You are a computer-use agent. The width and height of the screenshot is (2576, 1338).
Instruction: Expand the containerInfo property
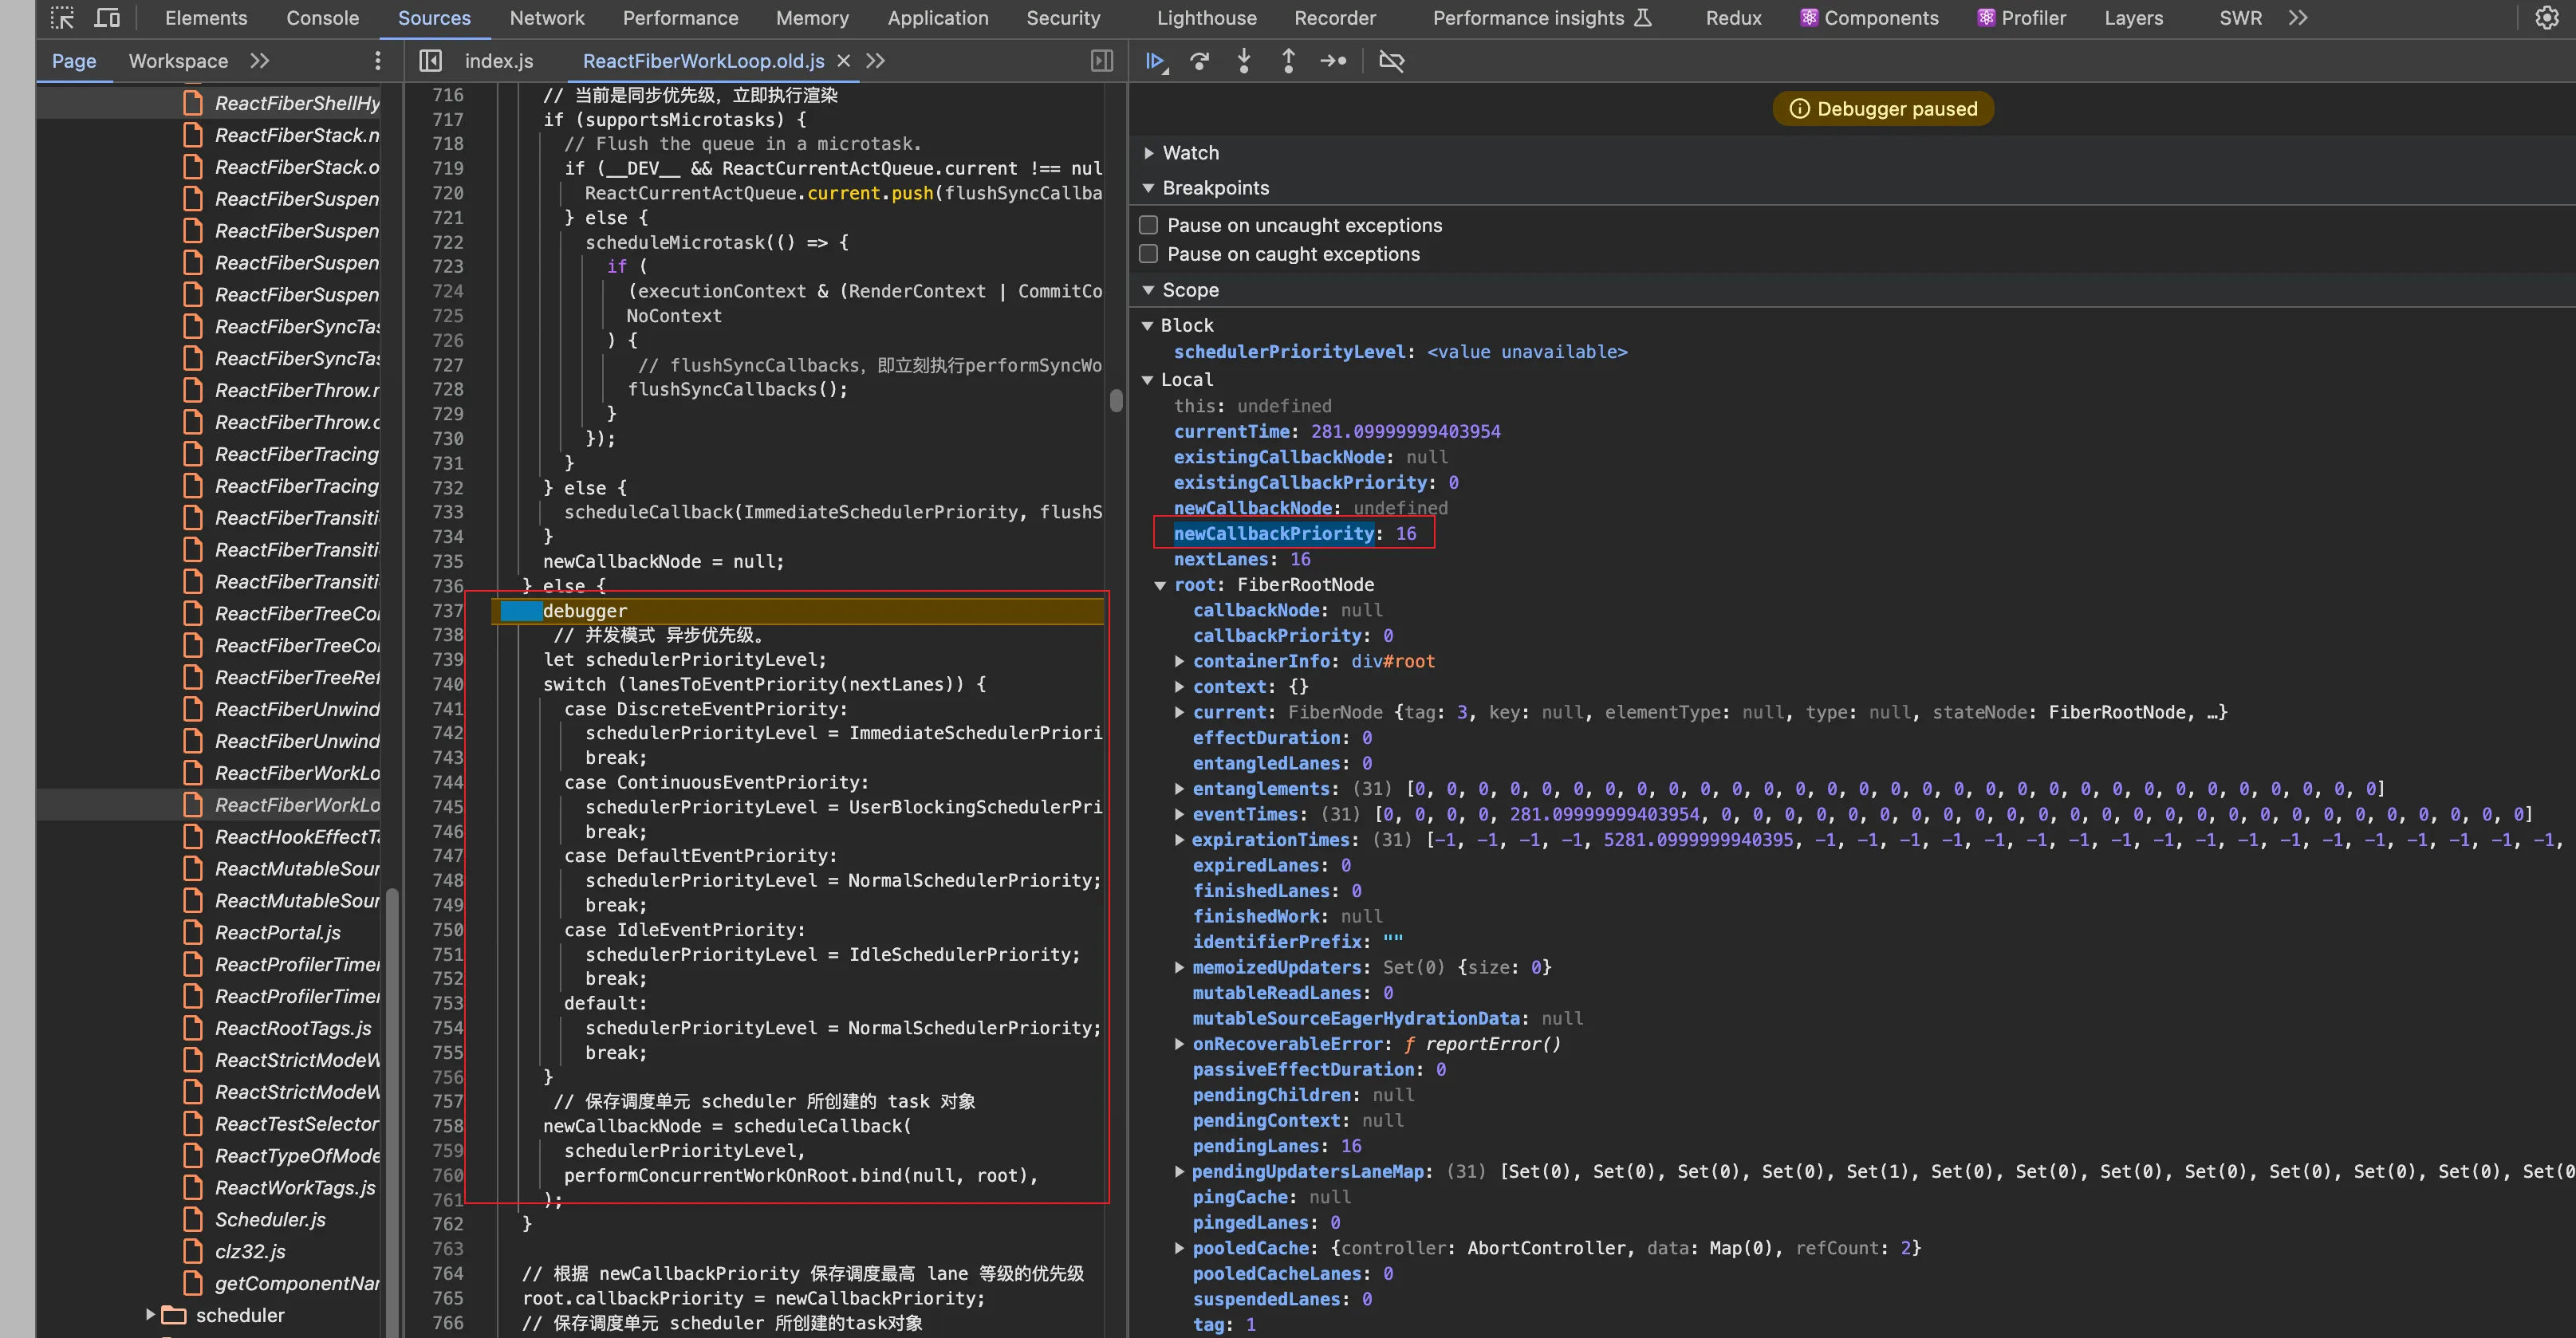(x=1179, y=661)
